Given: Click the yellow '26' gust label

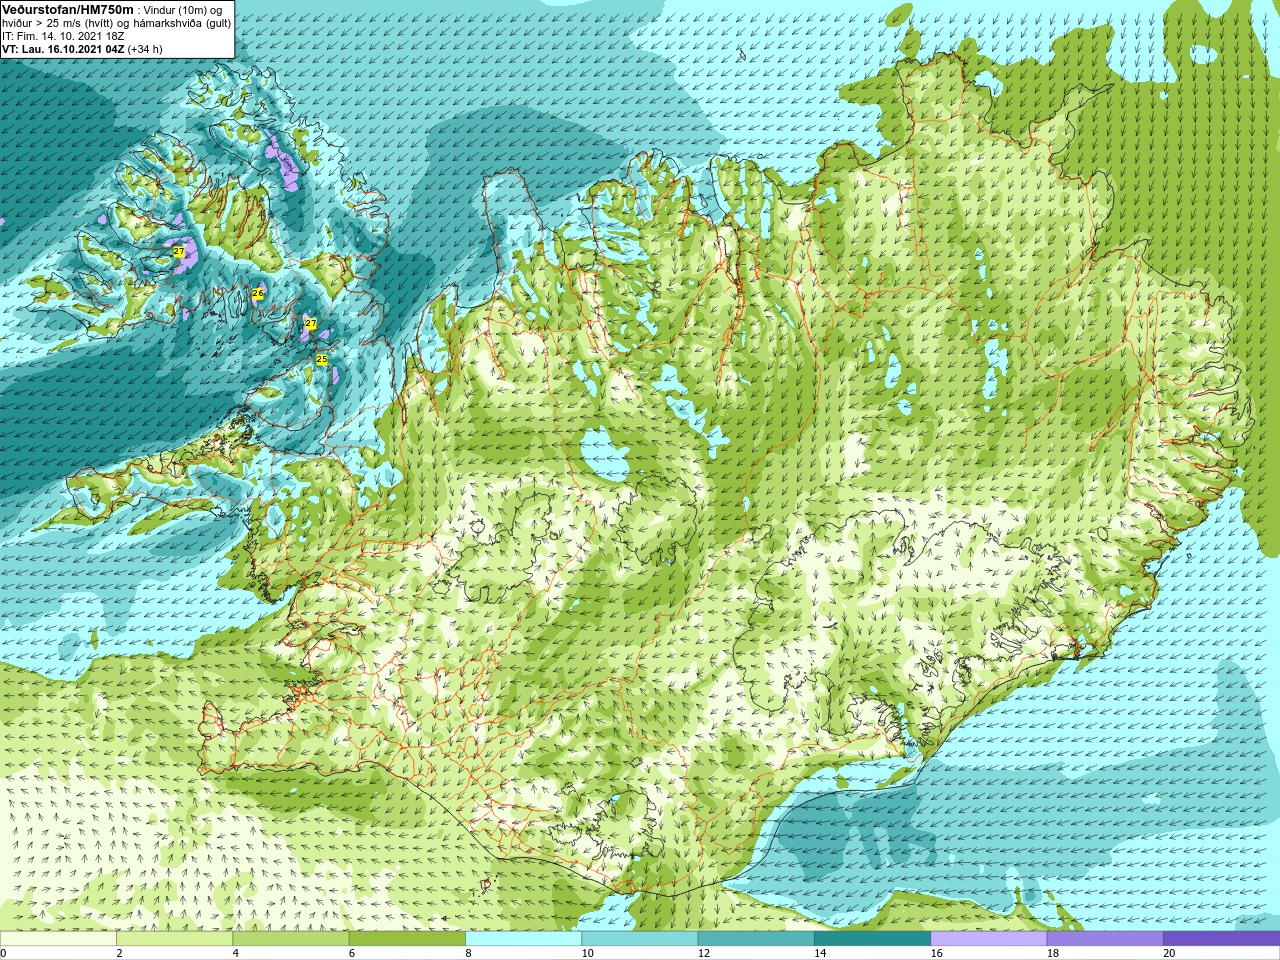Looking at the screenshot, I should pyautogui.click(x=258, y=293).
